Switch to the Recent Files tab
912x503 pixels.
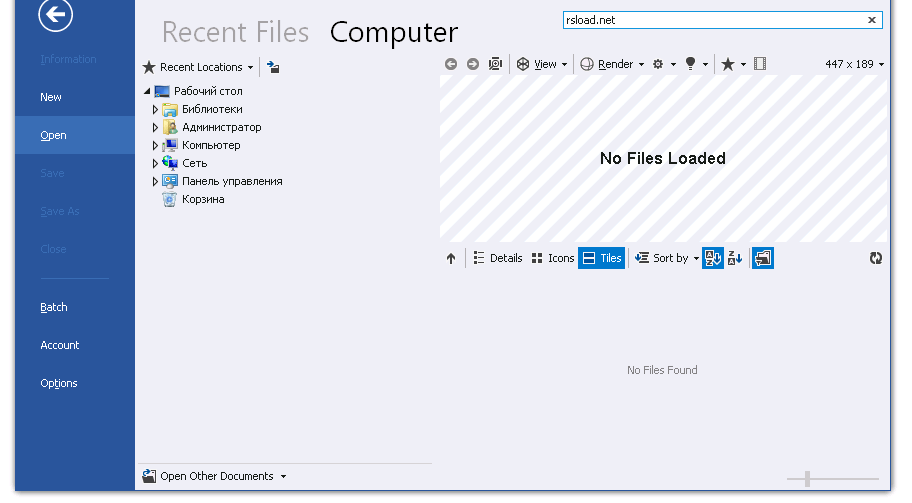click(x=235, y=32)
